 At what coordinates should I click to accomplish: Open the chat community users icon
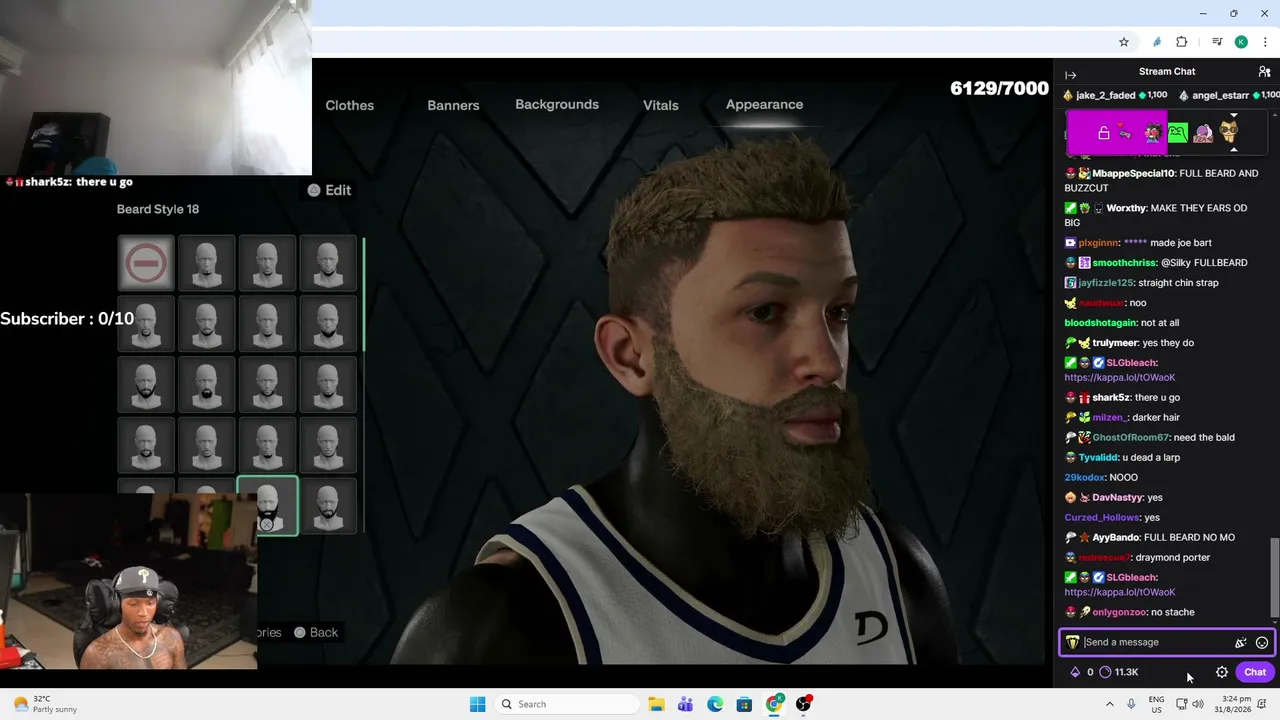click(1264, 72)
